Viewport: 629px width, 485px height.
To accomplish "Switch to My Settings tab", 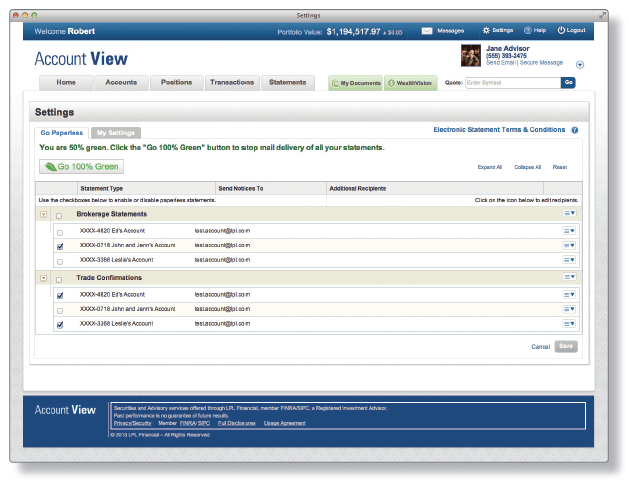I will 116,133.
